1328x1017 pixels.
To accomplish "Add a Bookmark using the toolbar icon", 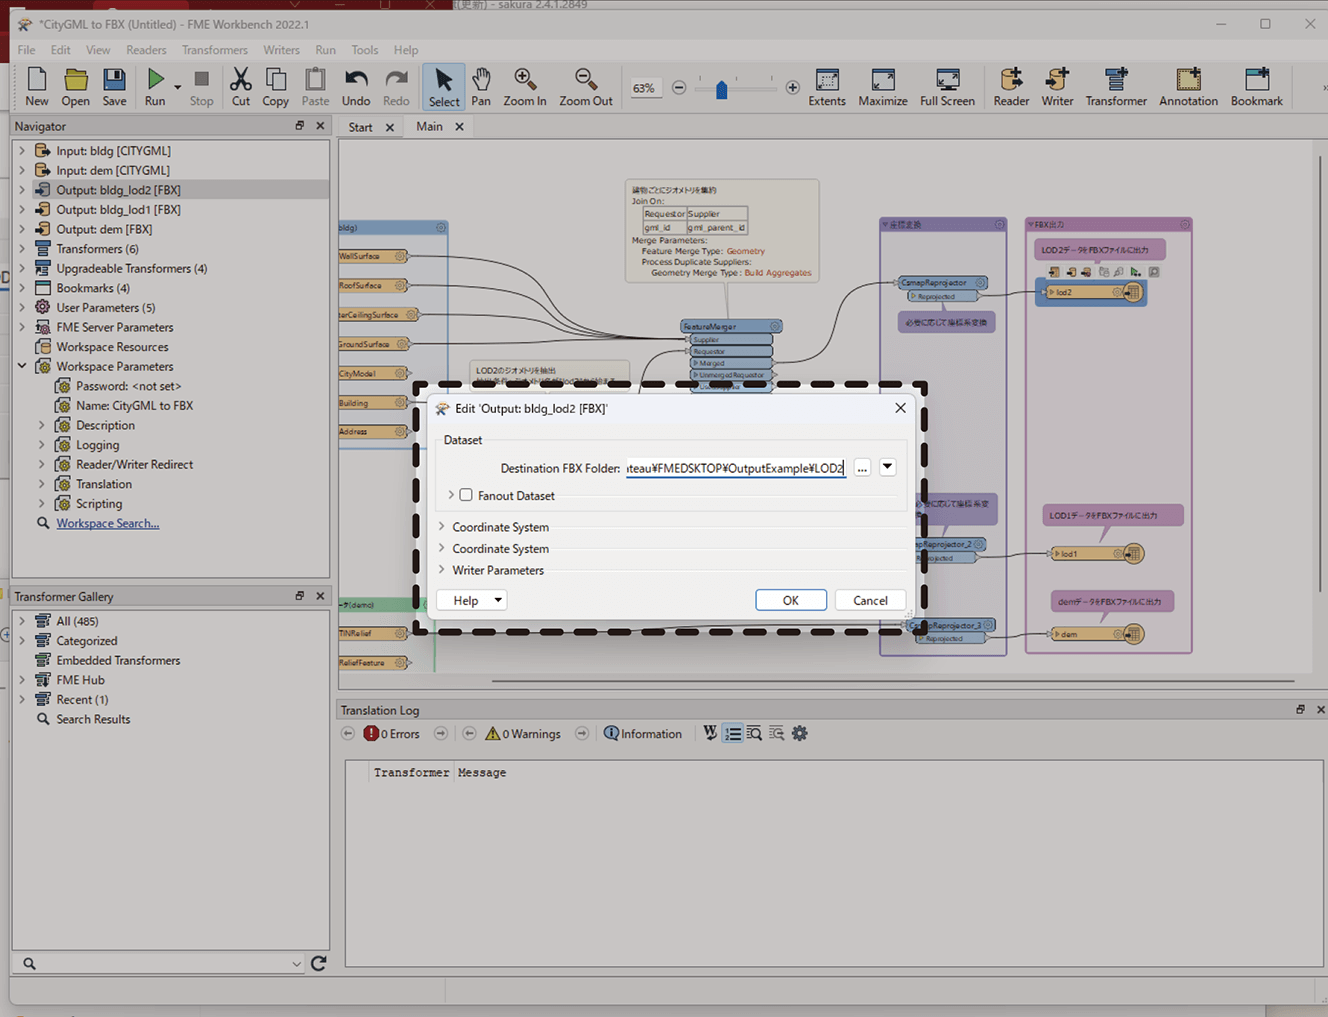I will pos(1256,86).
